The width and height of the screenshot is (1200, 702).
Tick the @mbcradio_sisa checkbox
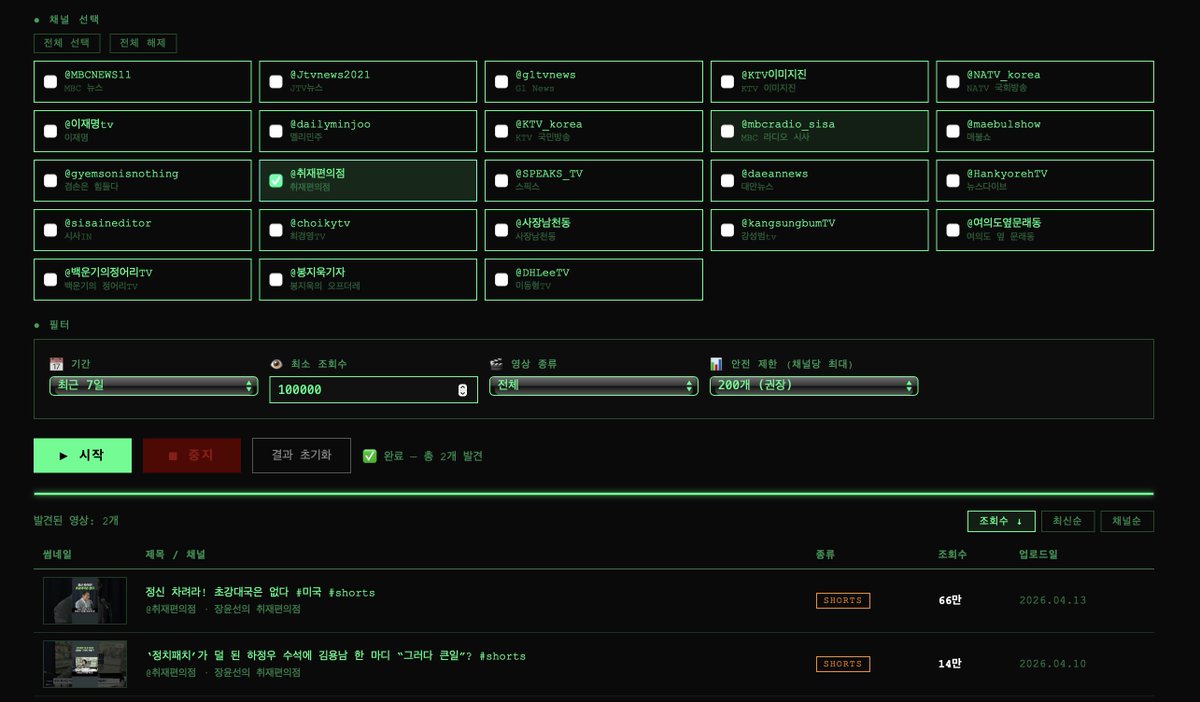(727, 131)
